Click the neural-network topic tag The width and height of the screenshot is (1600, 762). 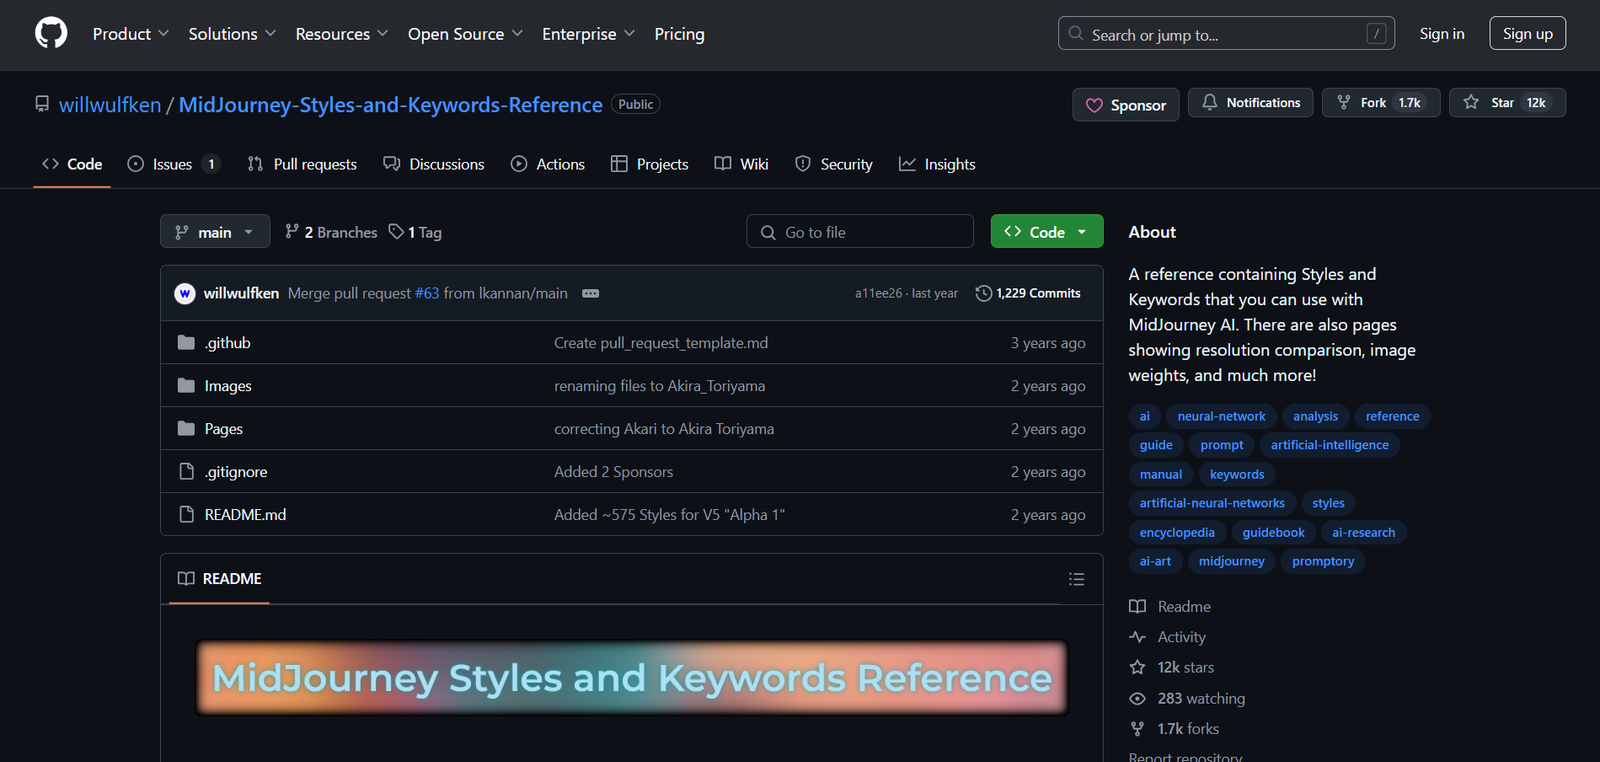(x=1221, y=416)
